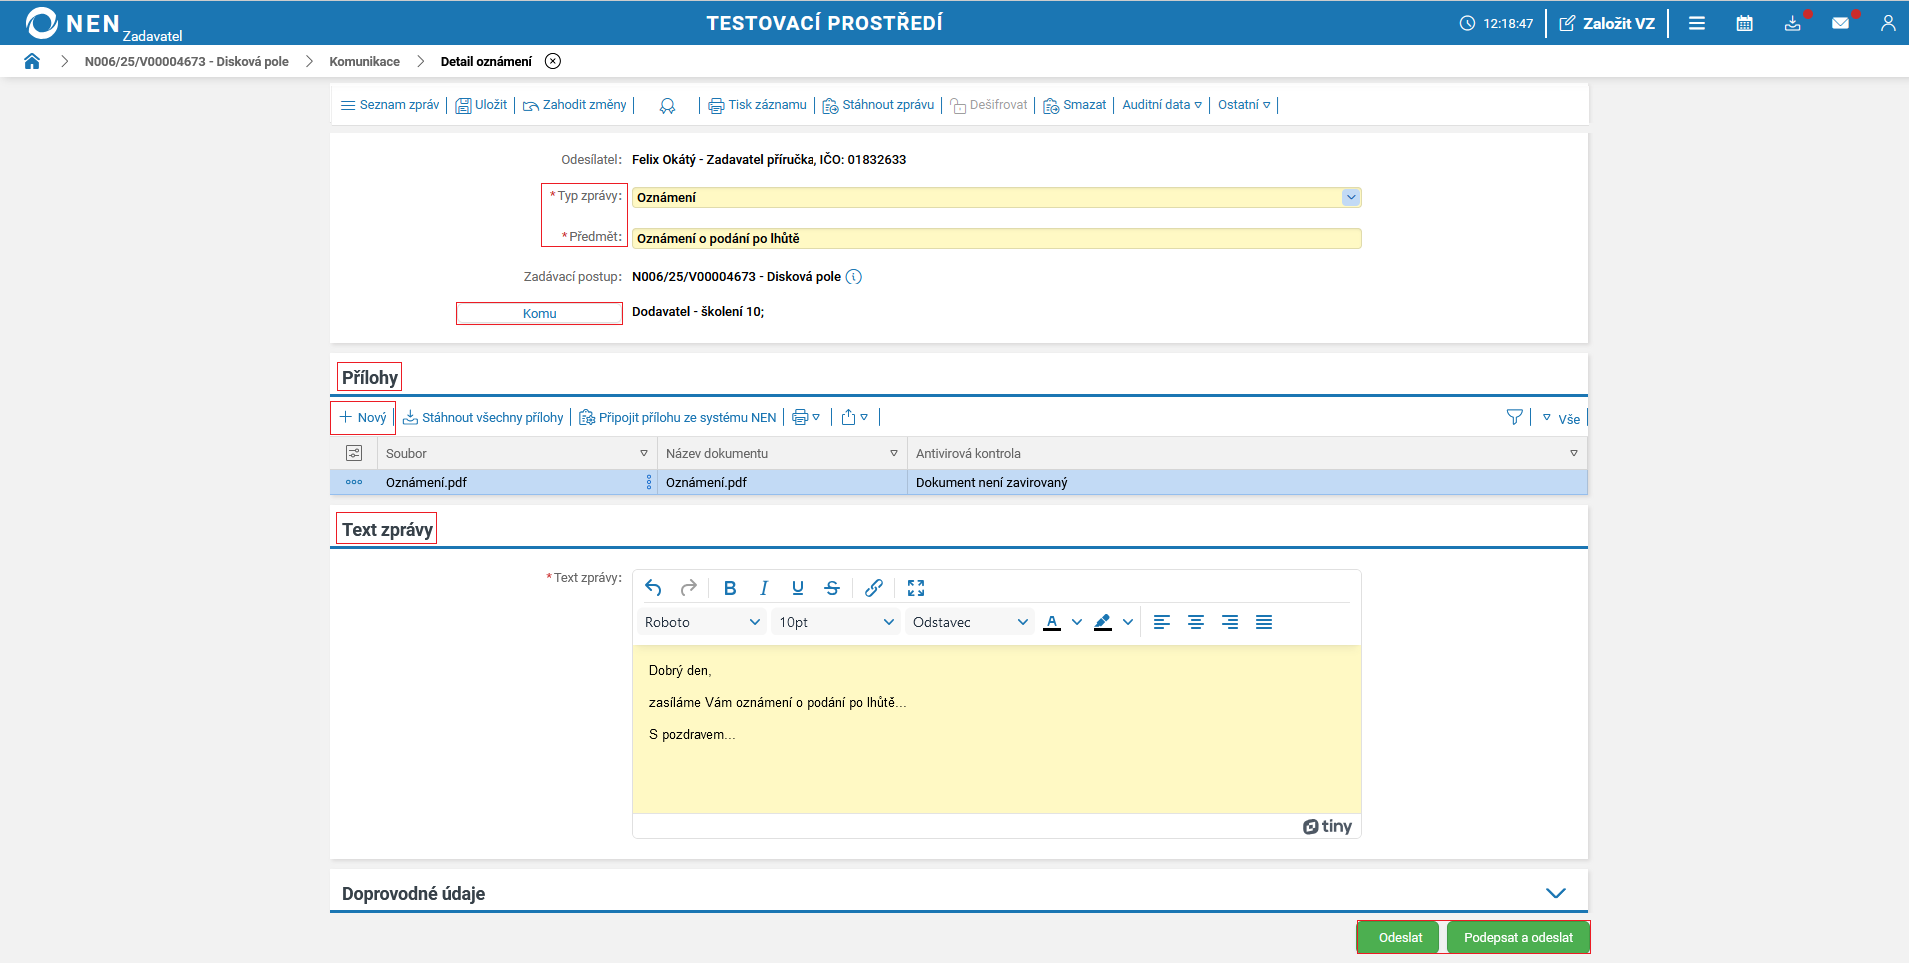Open the calendar icon in header

(x=1744, y=23)
